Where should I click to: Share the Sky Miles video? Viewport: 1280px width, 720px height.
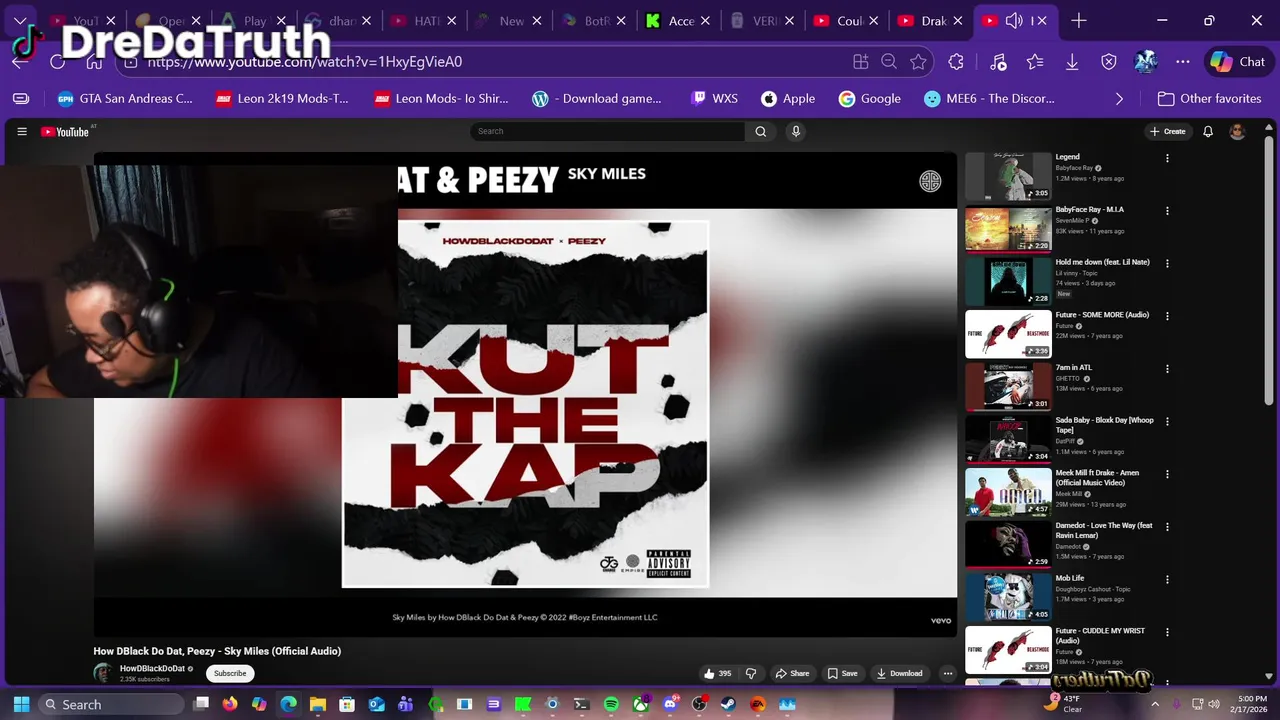point(793,673)
